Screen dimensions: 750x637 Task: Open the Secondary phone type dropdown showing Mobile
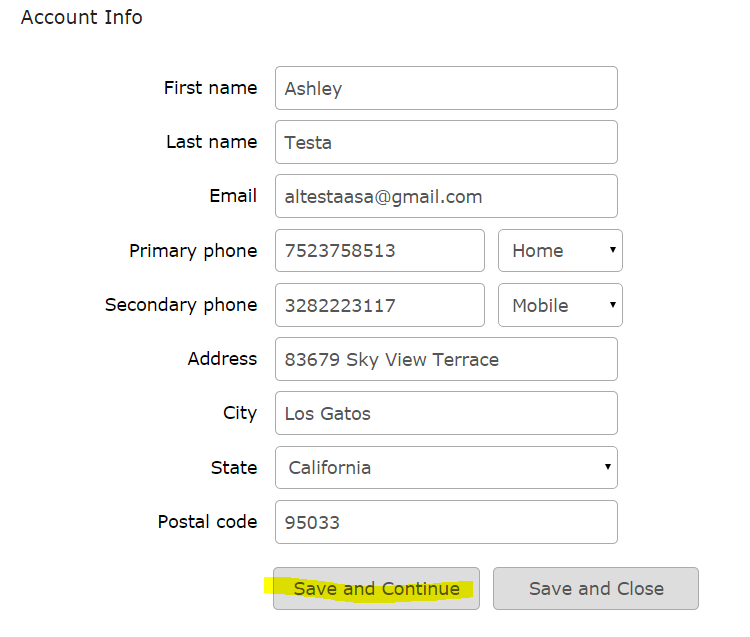click(x=560, y=305)
